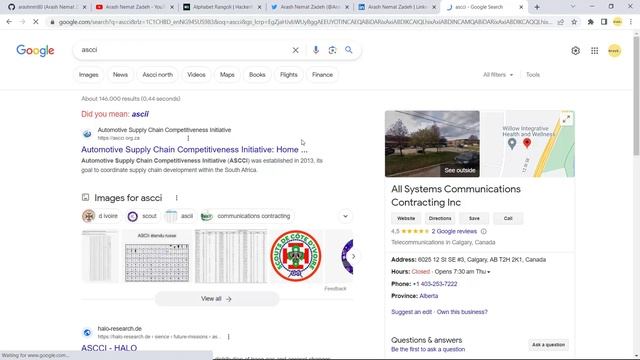
Task: Open the See outside street view photo
Action: point(432,144)
